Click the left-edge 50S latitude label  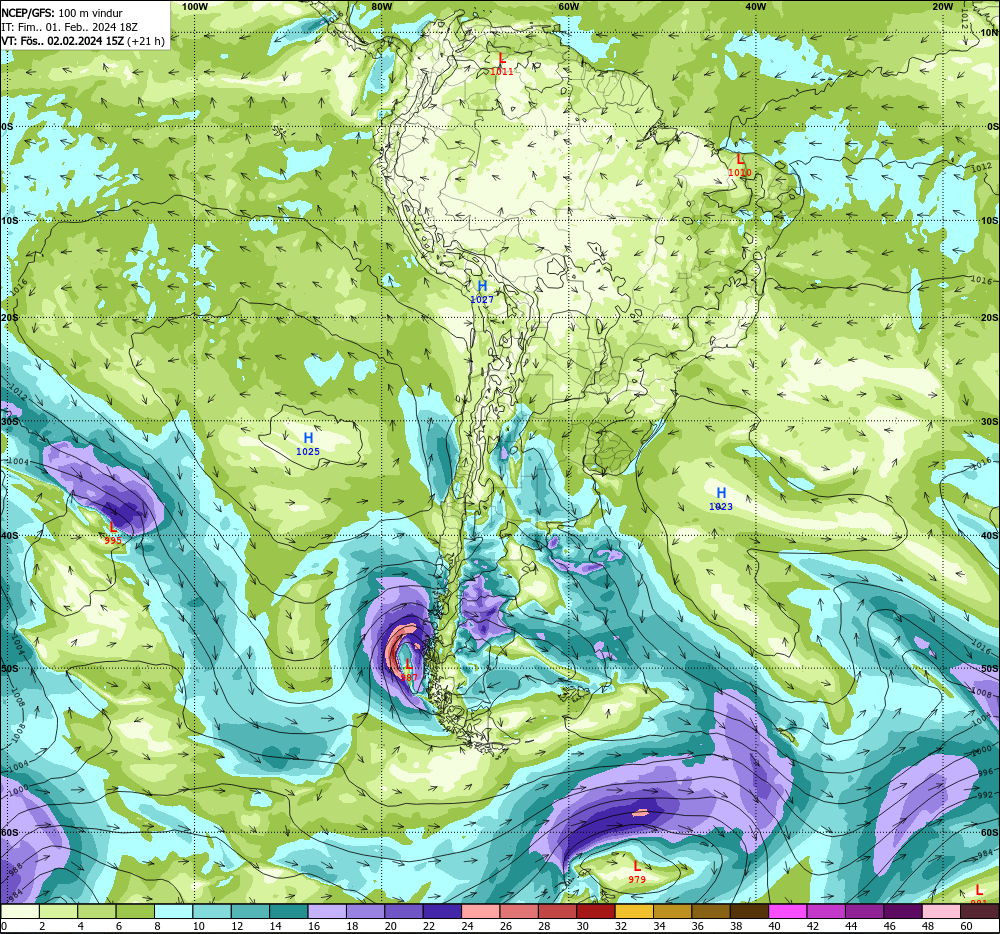click(10, 668)
